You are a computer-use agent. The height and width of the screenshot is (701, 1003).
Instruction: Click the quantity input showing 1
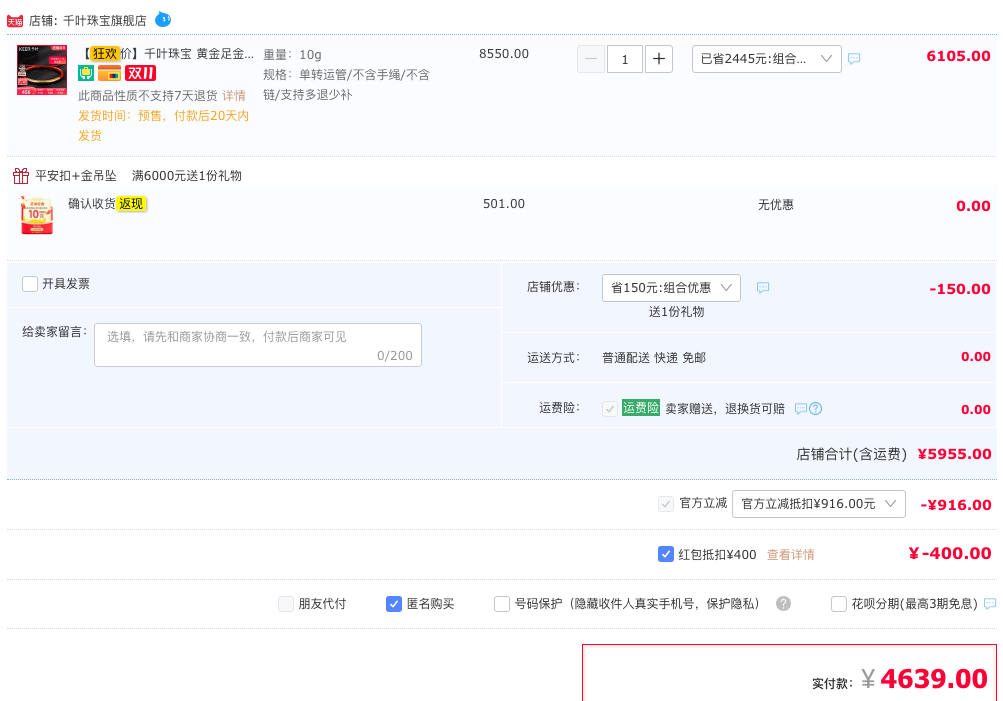[624, 59]
